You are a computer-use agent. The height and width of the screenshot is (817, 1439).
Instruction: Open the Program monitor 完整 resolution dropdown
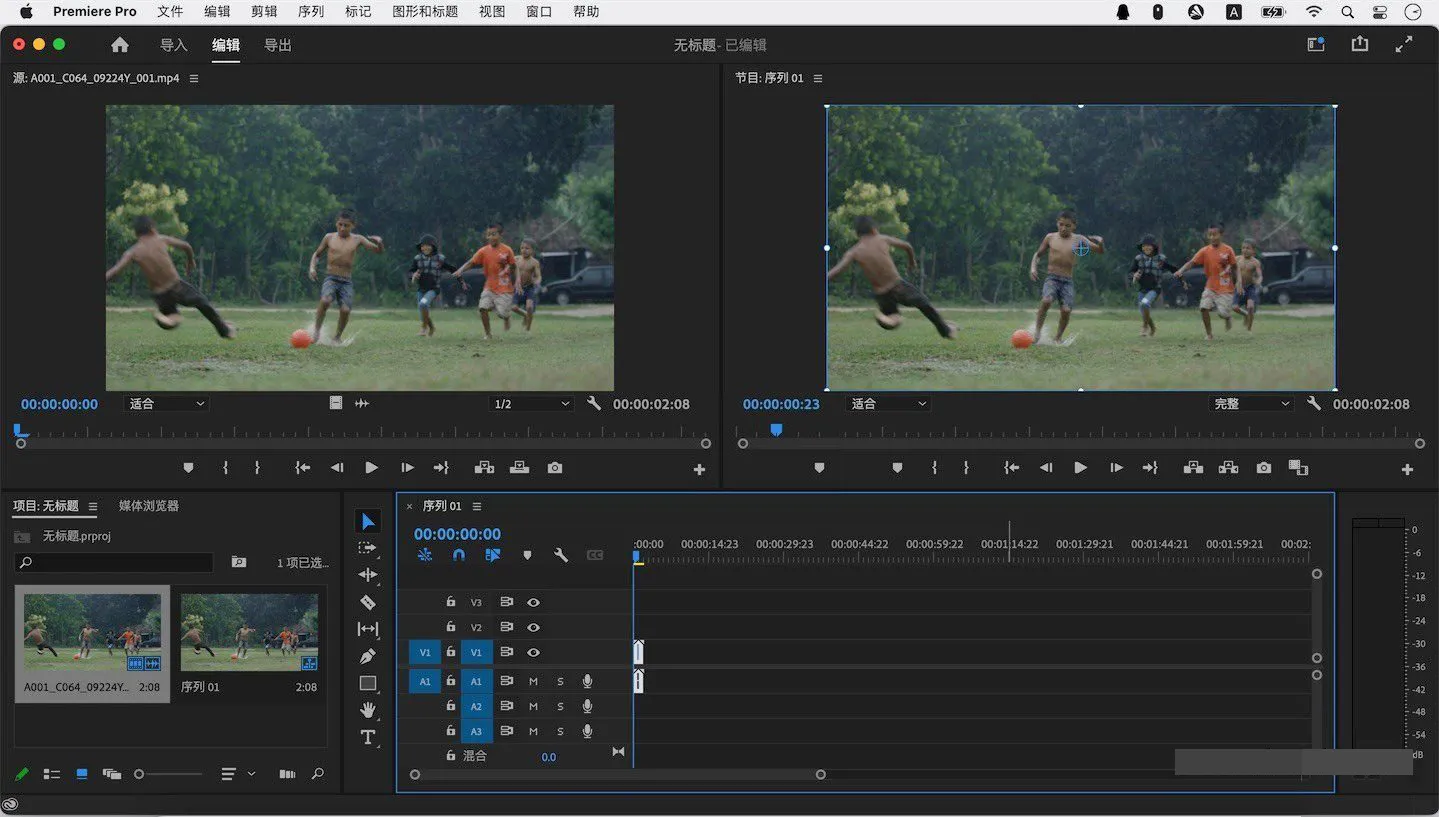click(1252, 404)
